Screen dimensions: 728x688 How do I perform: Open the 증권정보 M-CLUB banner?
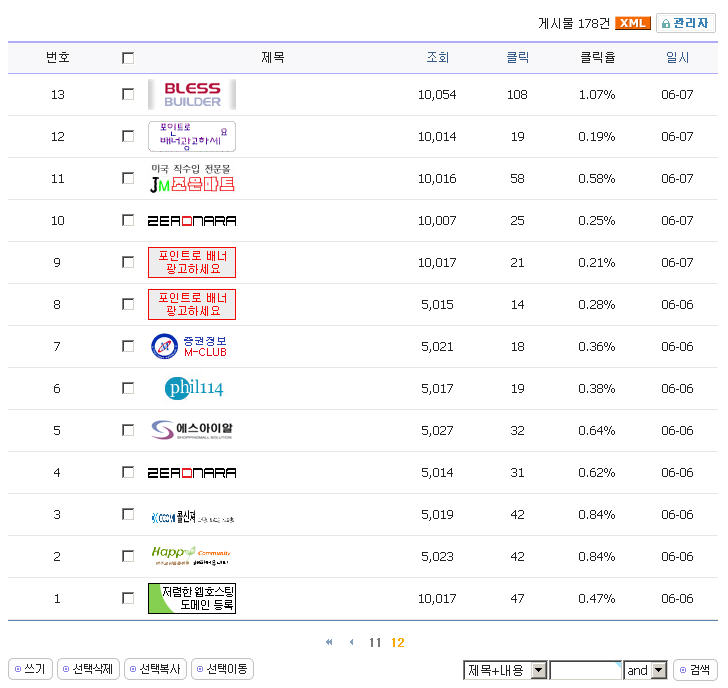point(190,346)
